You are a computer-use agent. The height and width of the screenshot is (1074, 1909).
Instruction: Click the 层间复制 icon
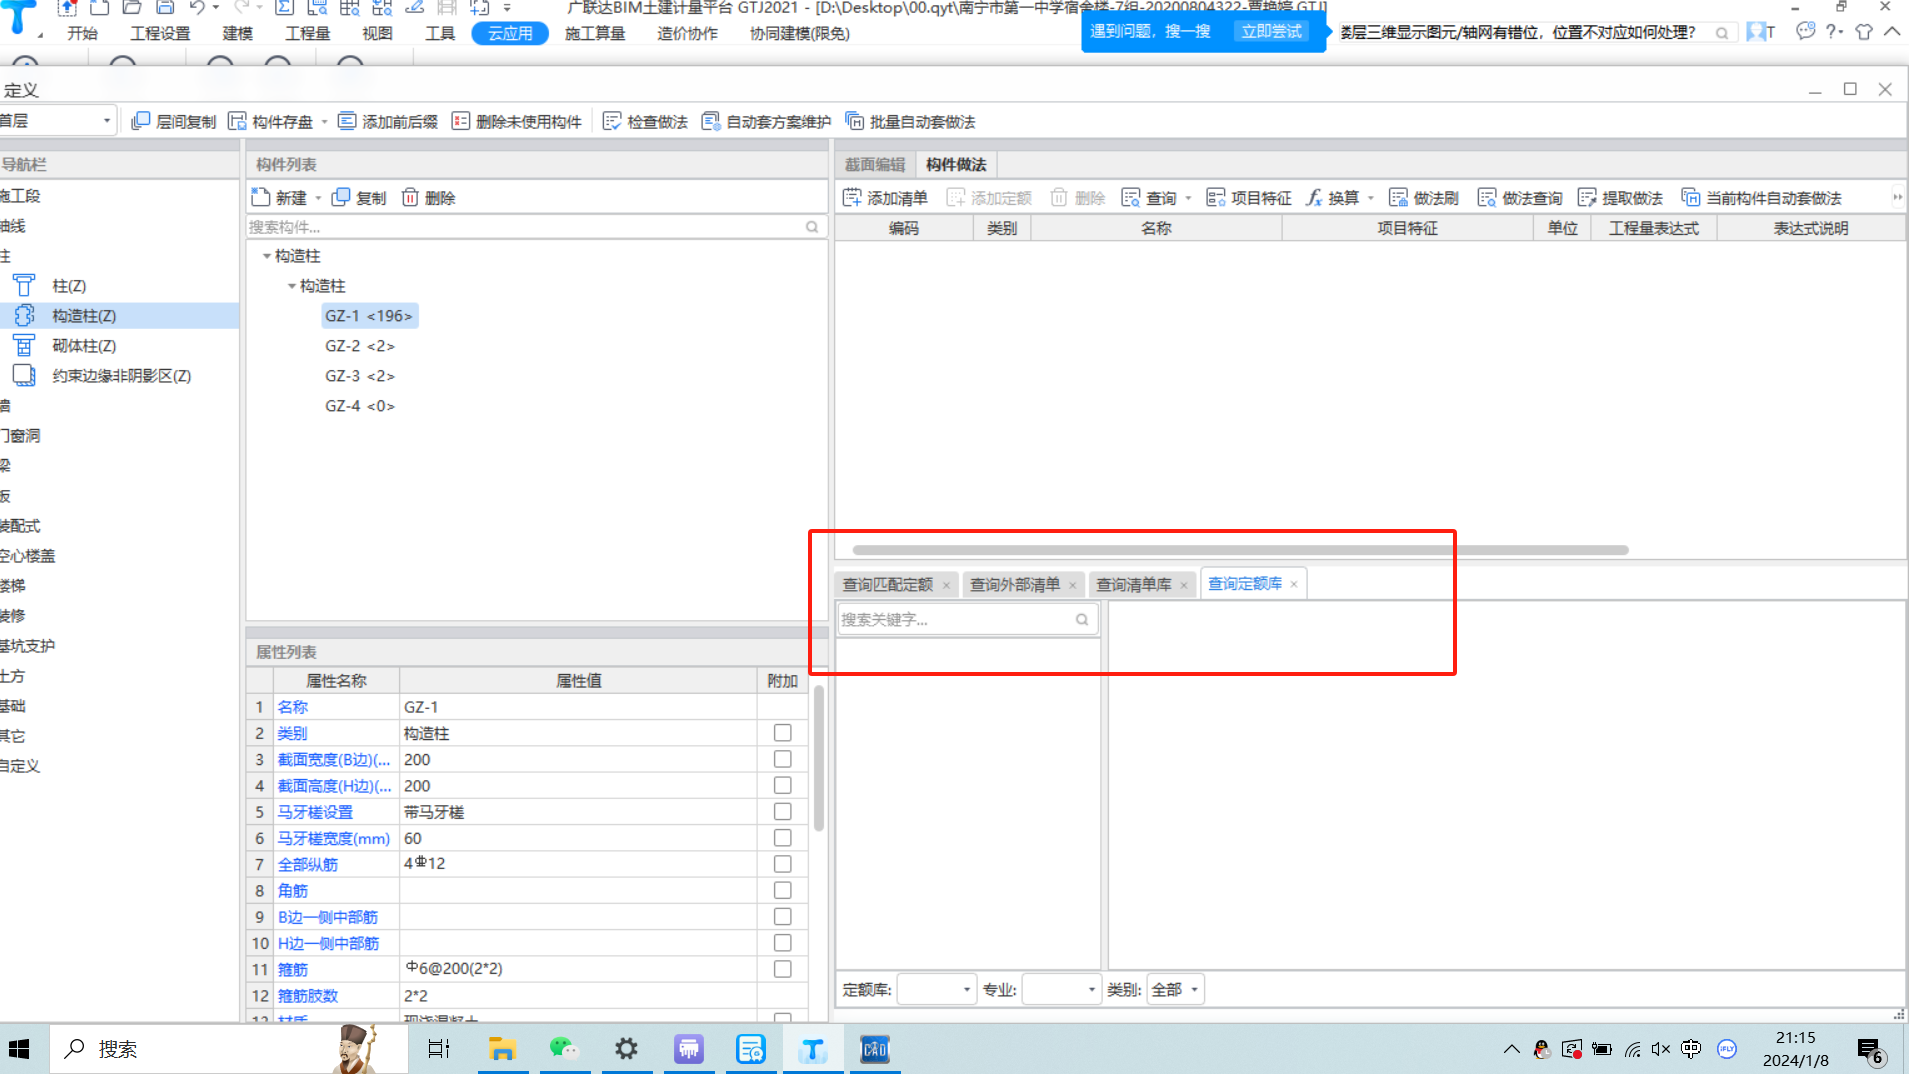pyautogui.click(x=141, y=121)
